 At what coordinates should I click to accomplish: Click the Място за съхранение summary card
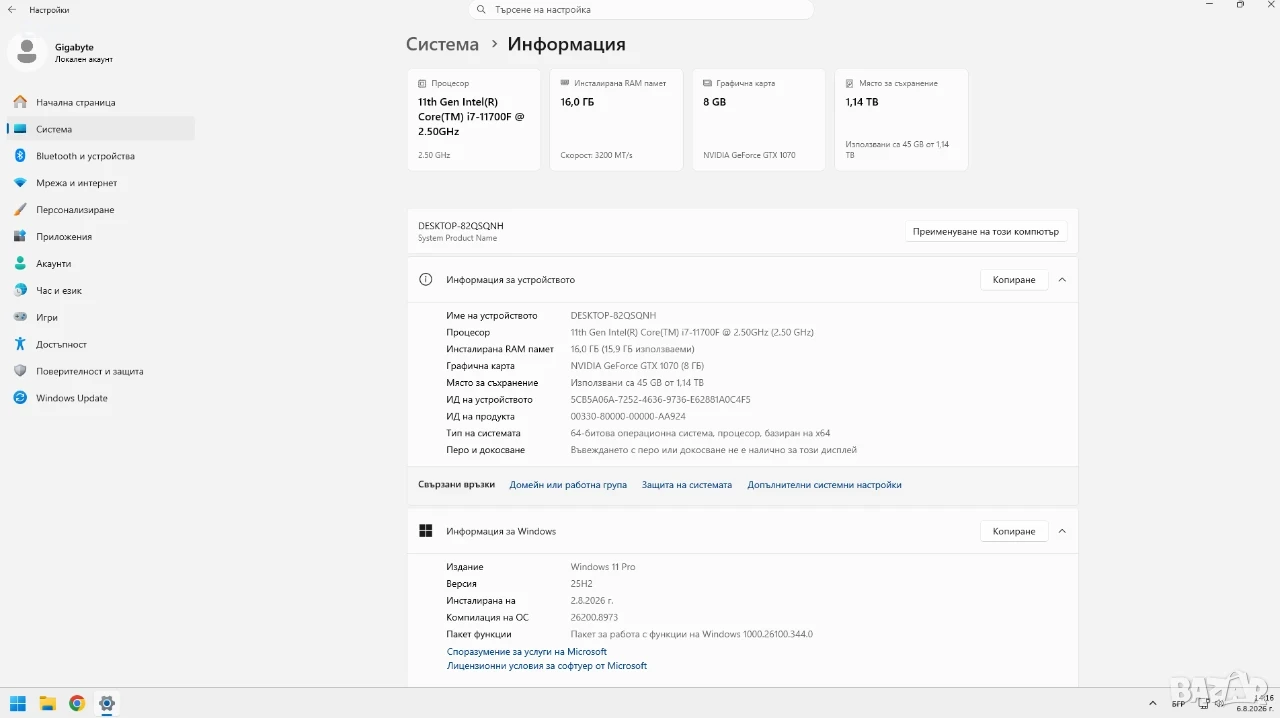(x=901, y=119)
